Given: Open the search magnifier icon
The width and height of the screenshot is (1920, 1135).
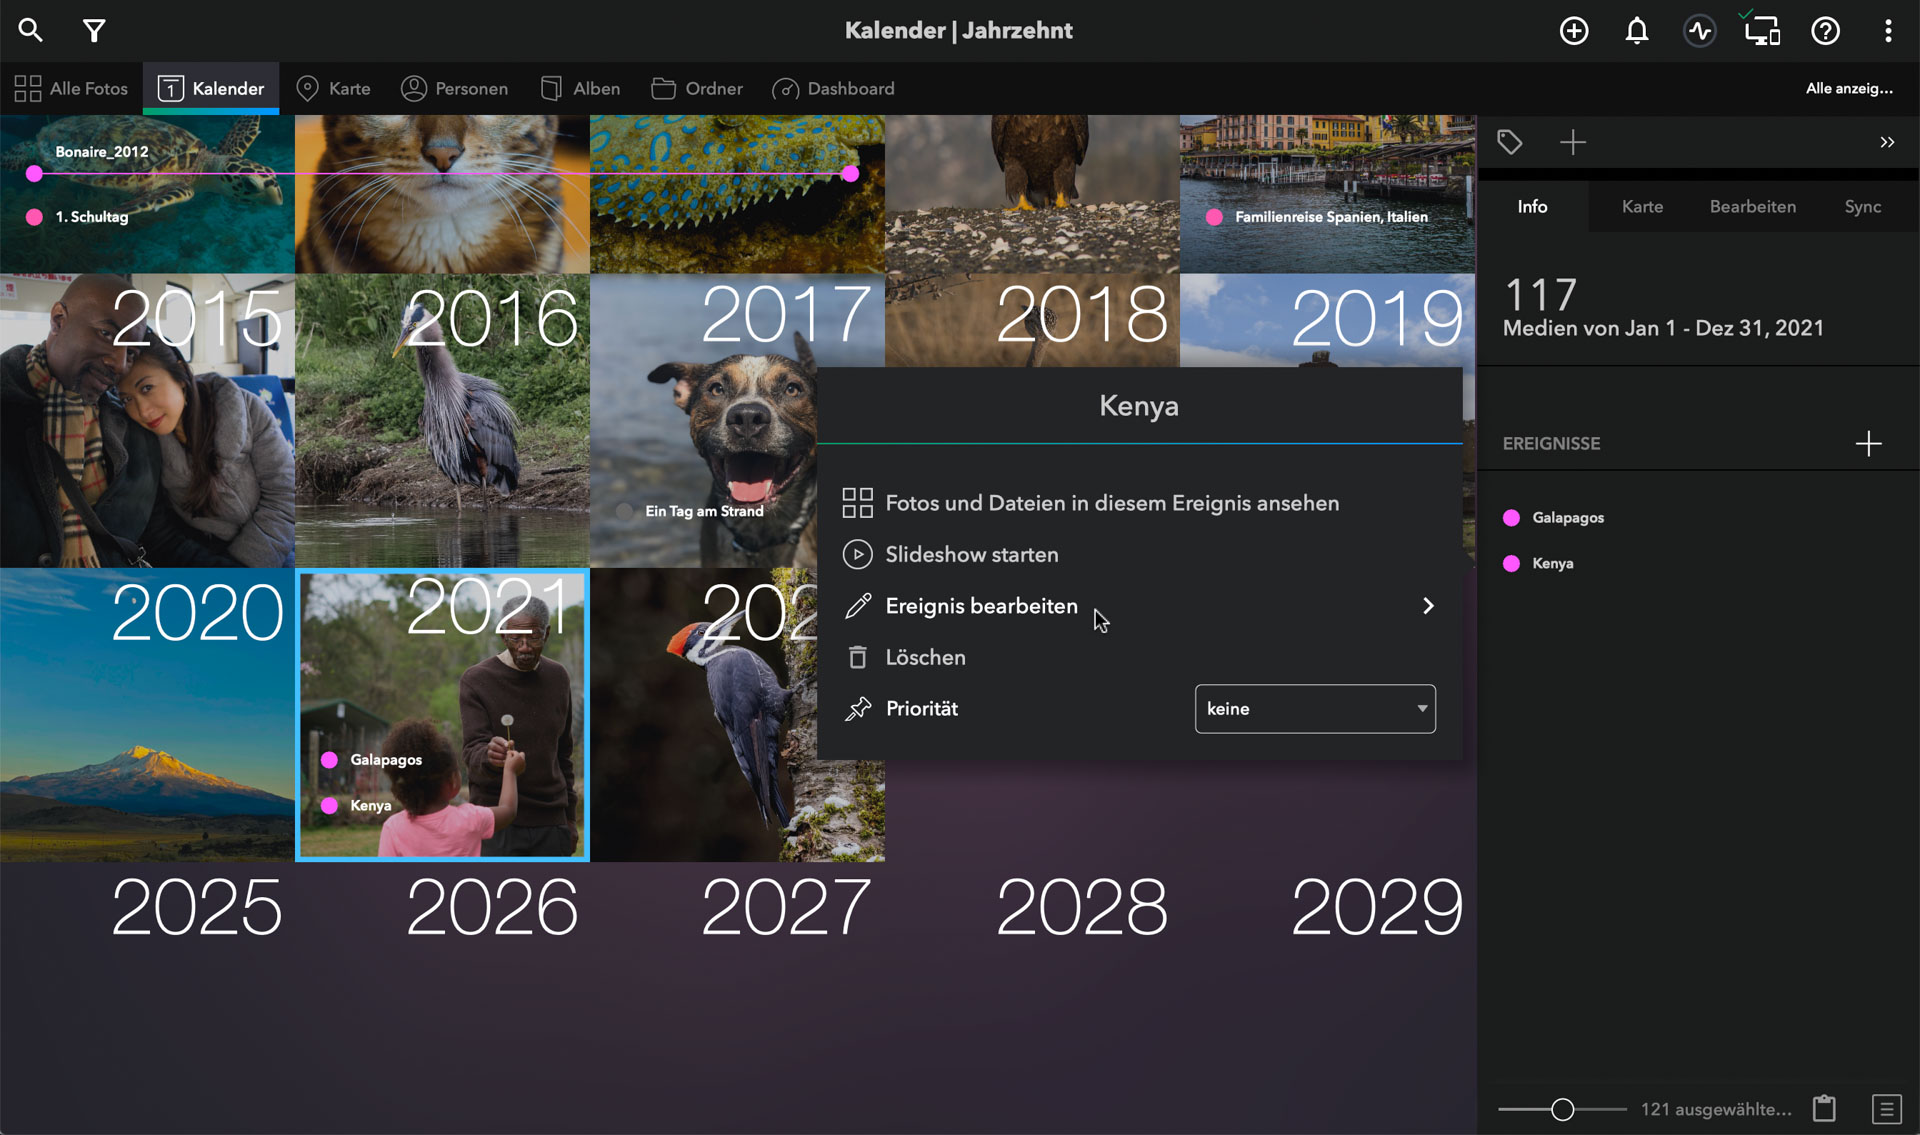Looking at the screenshot, I should pyautogui.click(x=30, y=30).
